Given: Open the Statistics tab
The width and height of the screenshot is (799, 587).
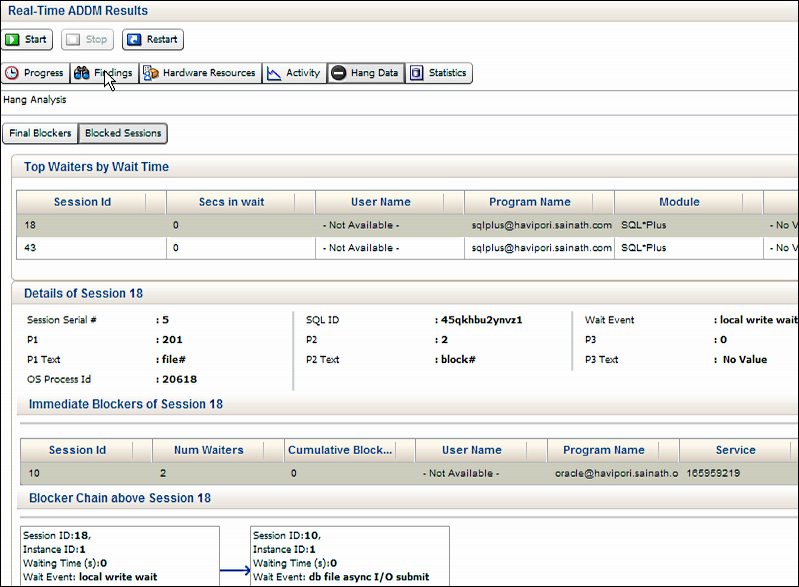Looking at the screenshot, I should pyautogui.click(x=439, y=73).
